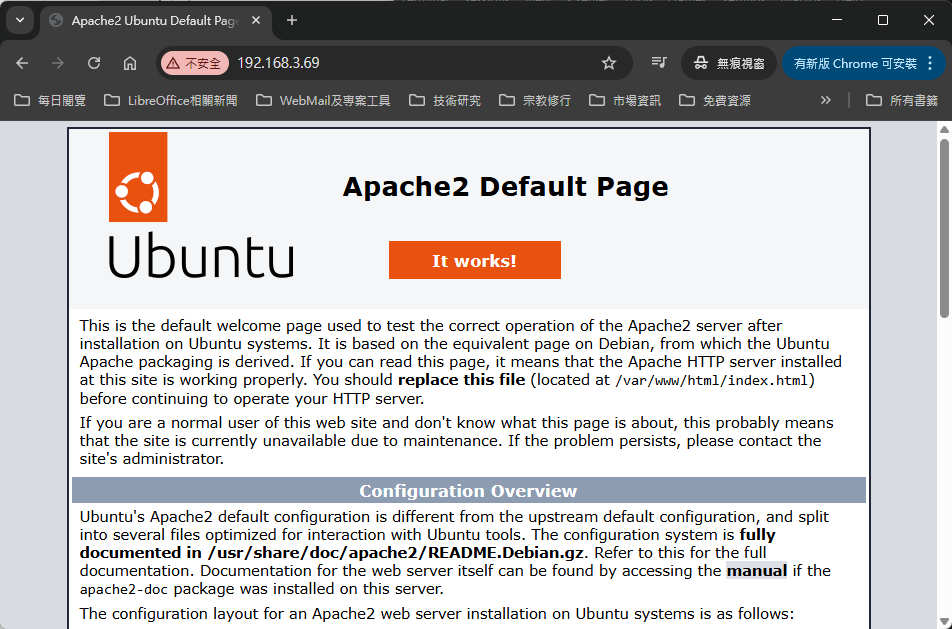
Task: Click the forward navigation arrow
Action: [58, 63]
